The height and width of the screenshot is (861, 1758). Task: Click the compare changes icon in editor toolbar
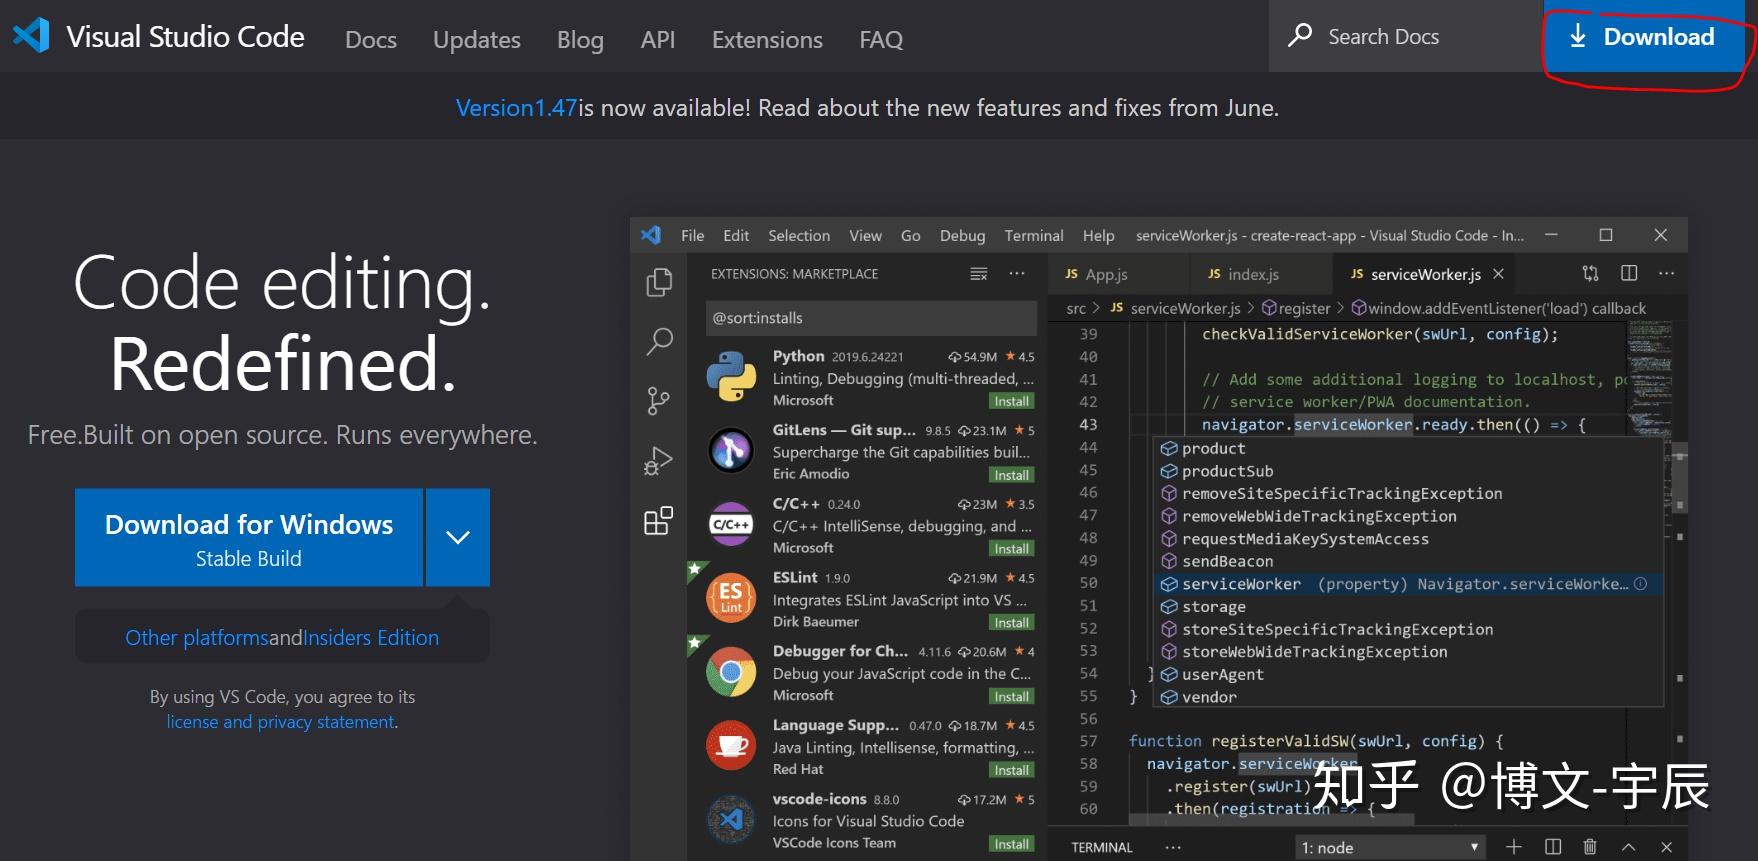coord(1590,273)
